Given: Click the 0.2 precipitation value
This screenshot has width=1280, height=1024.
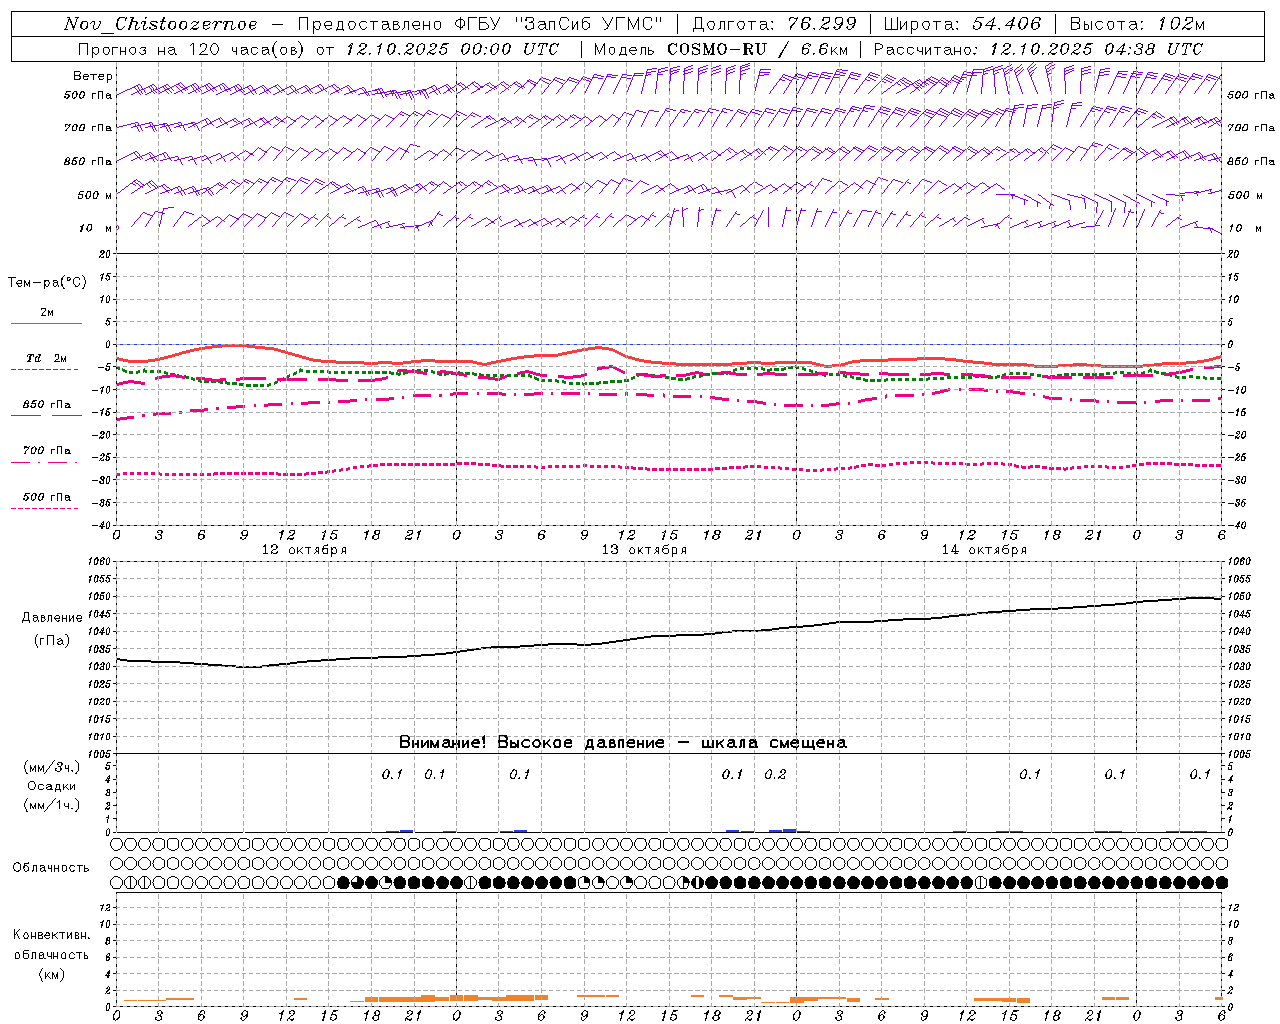Looking at the screenshot, I should point(775,774).
